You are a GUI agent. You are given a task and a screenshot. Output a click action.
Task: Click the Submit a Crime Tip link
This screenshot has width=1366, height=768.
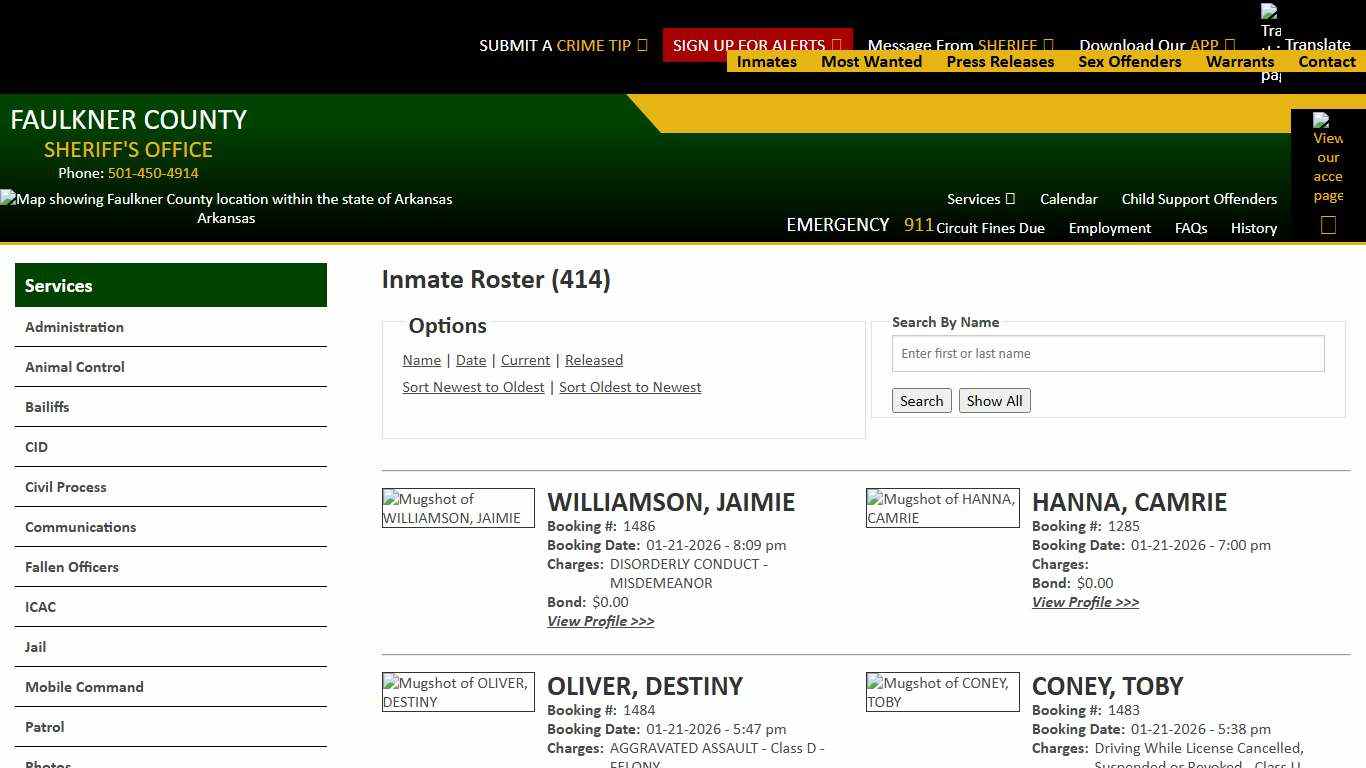[563, 45]
